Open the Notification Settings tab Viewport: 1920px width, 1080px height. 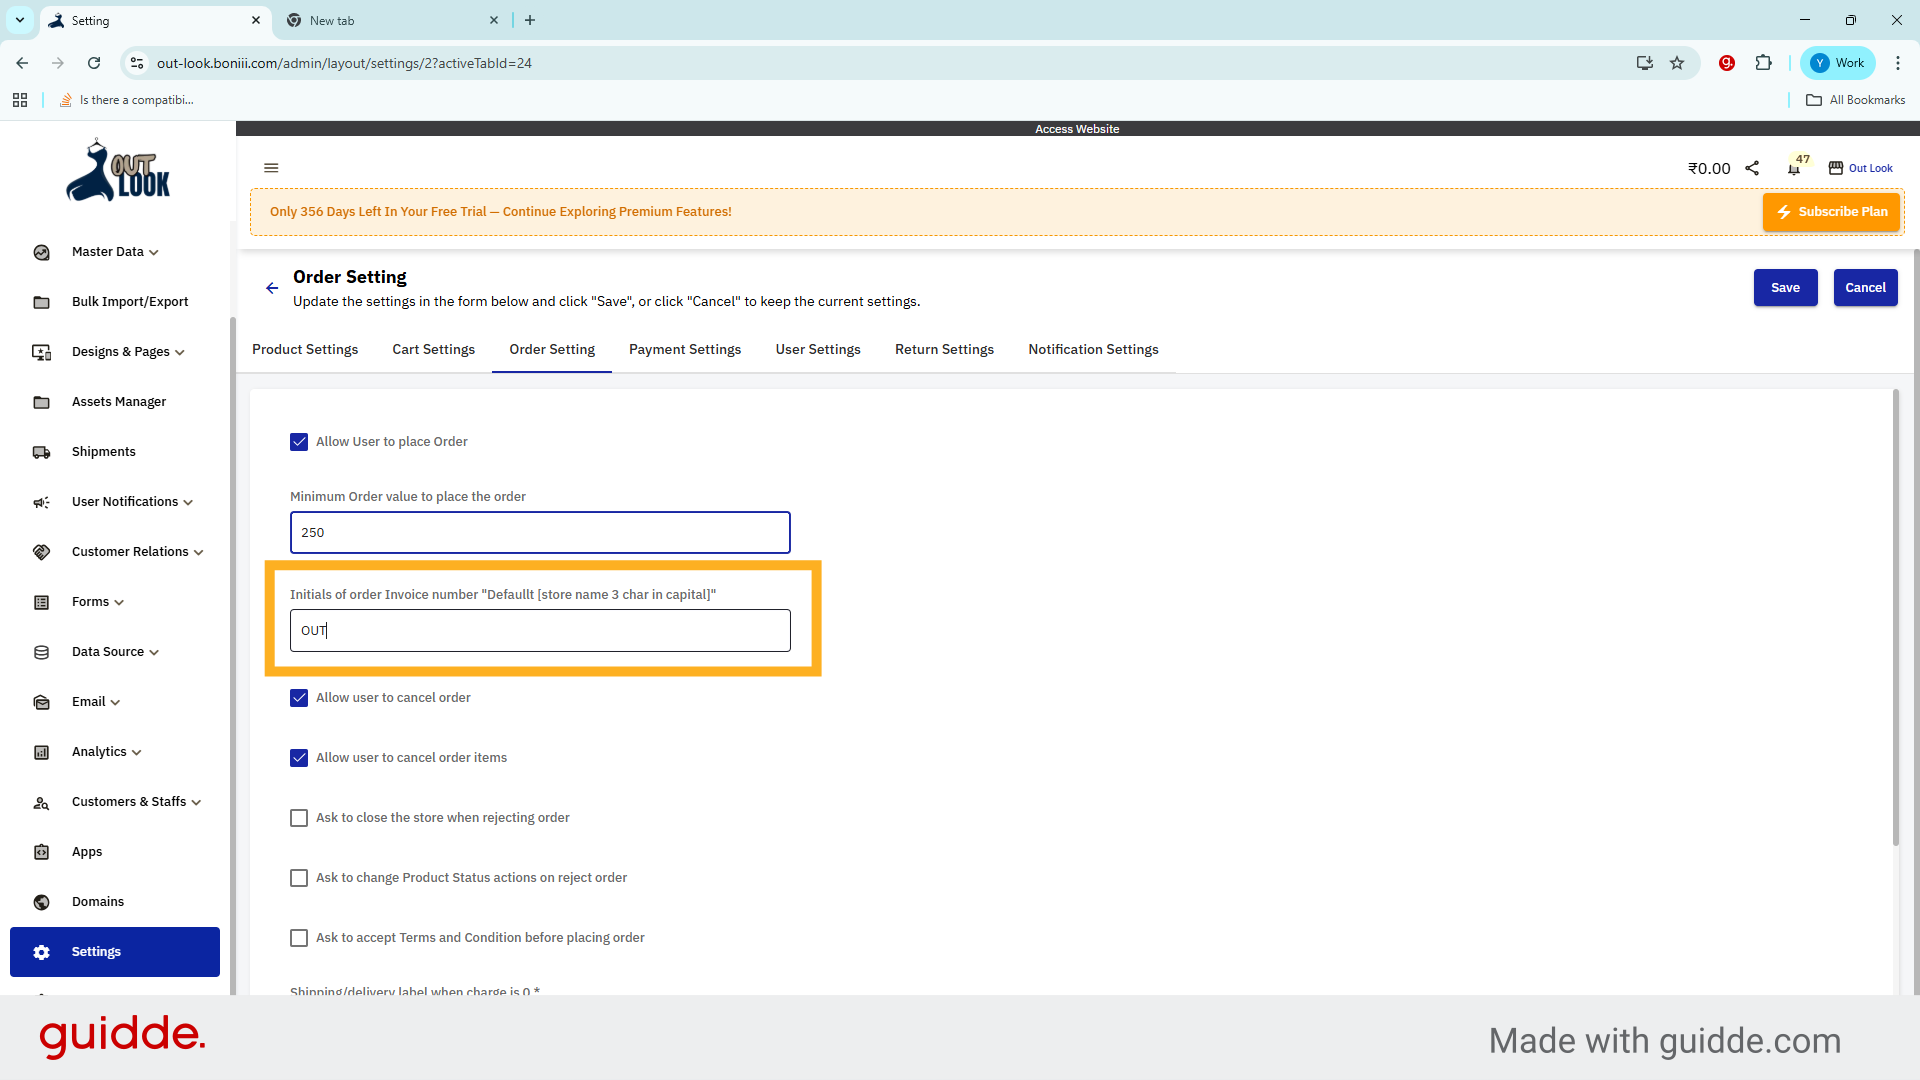point(1093,349)
